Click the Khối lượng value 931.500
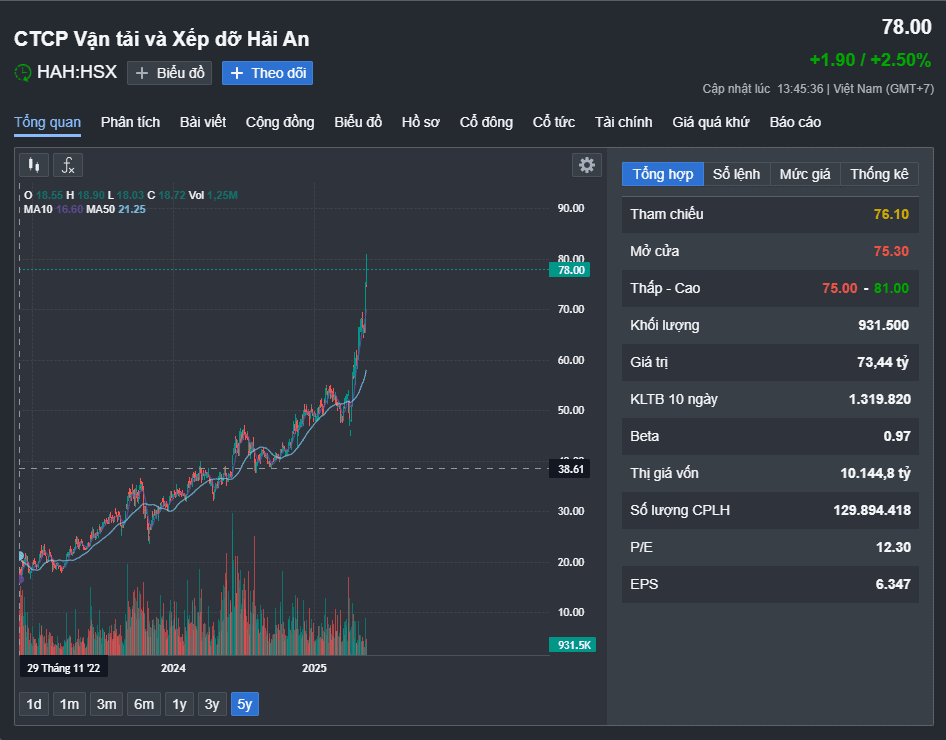 pyautogui.click(x=883, y=326)
